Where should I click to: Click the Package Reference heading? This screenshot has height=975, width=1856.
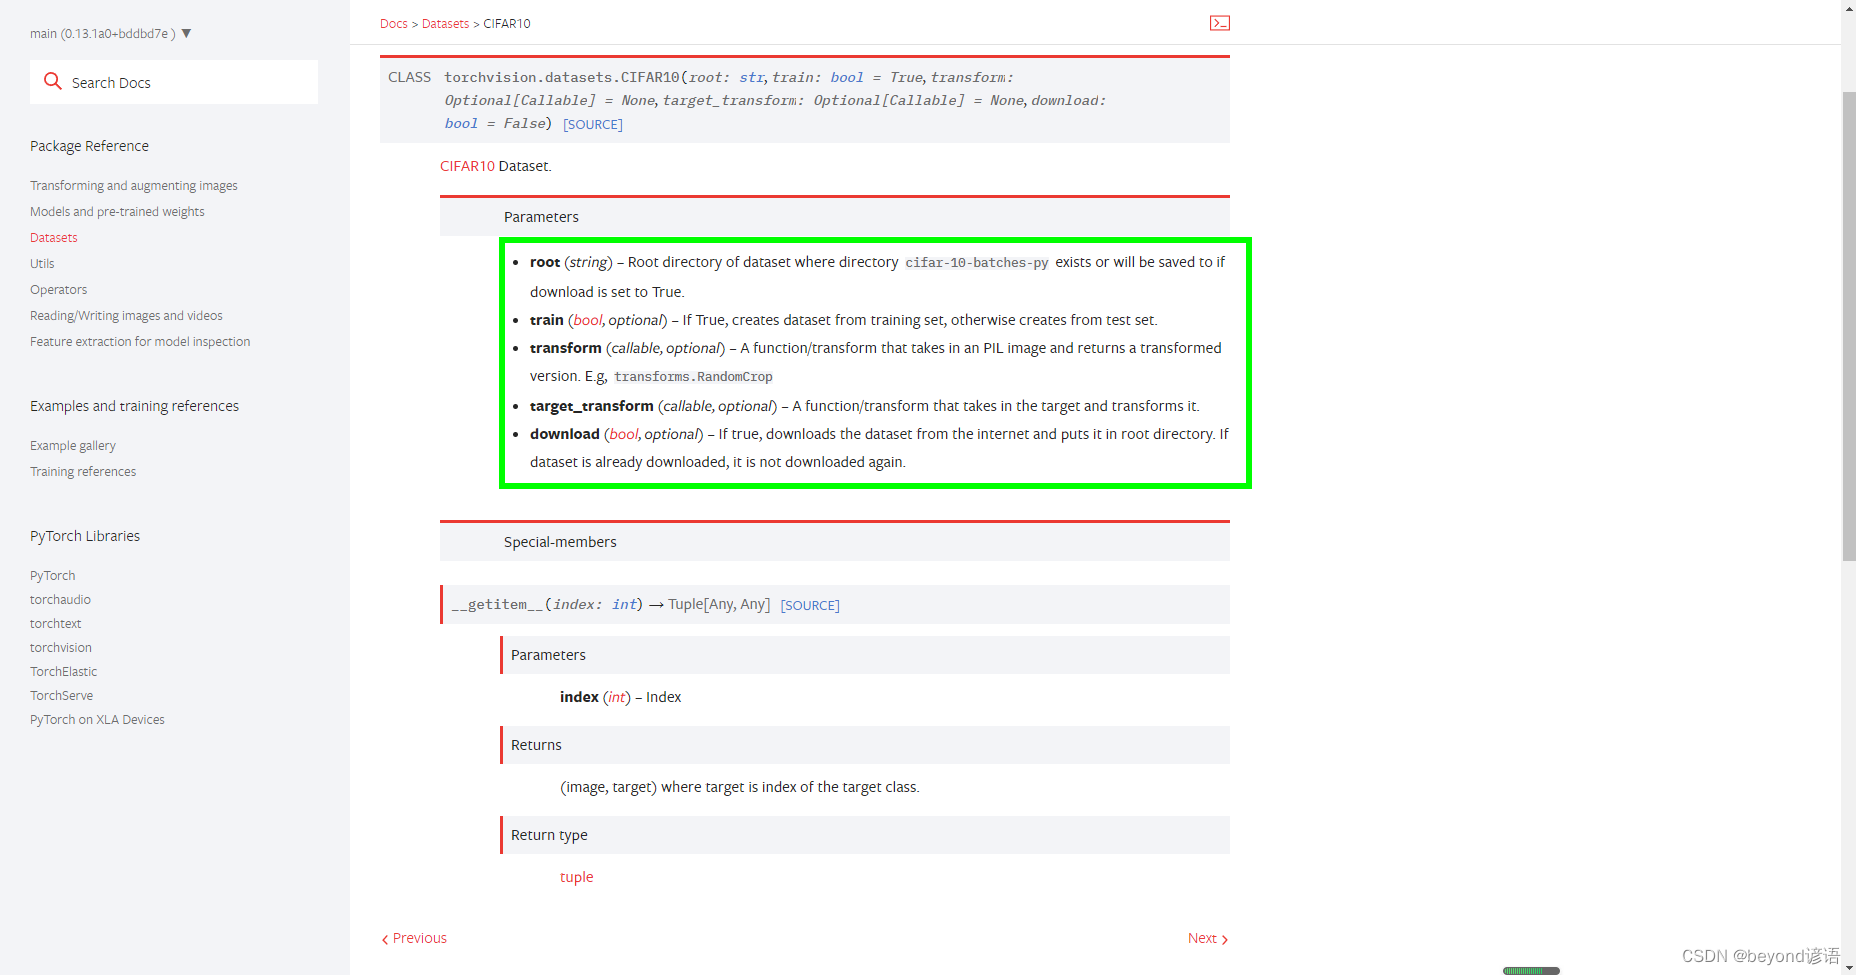(x=89, y=146)
